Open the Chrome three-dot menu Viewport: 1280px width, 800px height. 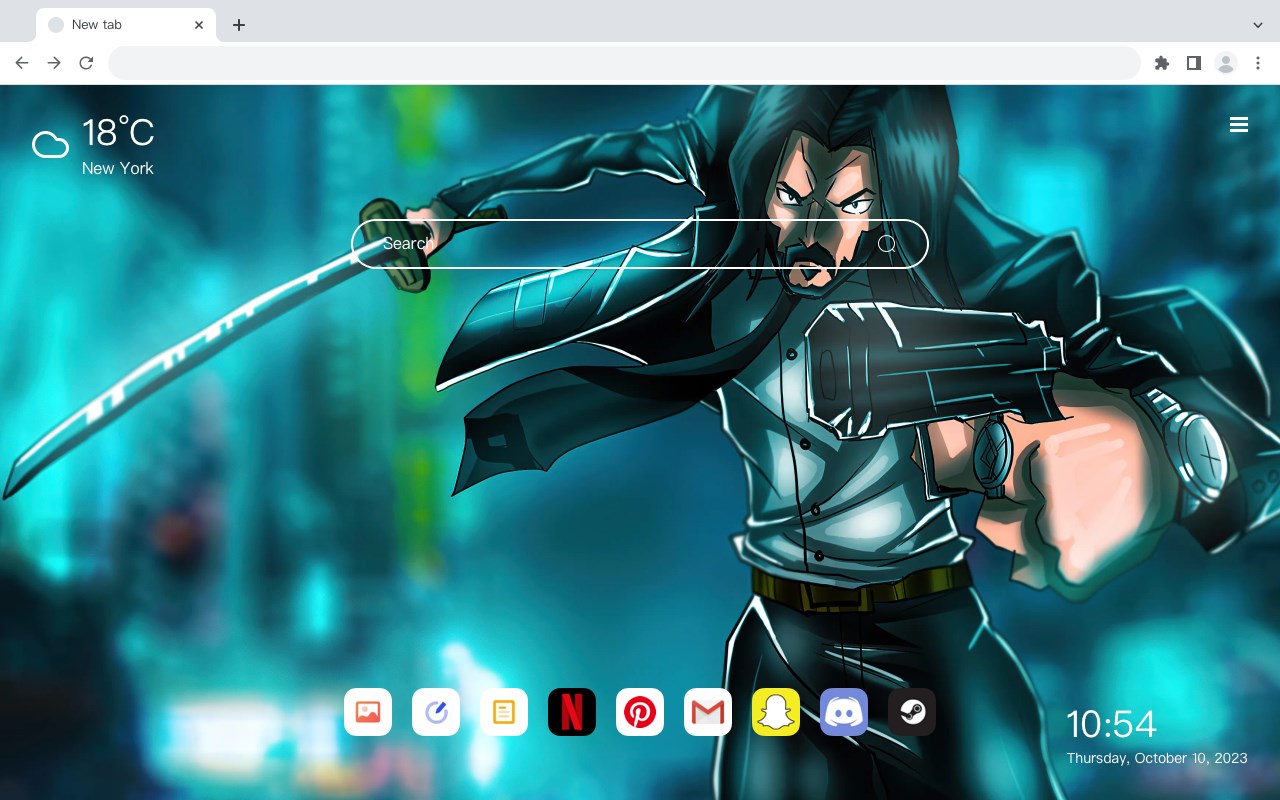[1258, 63]
